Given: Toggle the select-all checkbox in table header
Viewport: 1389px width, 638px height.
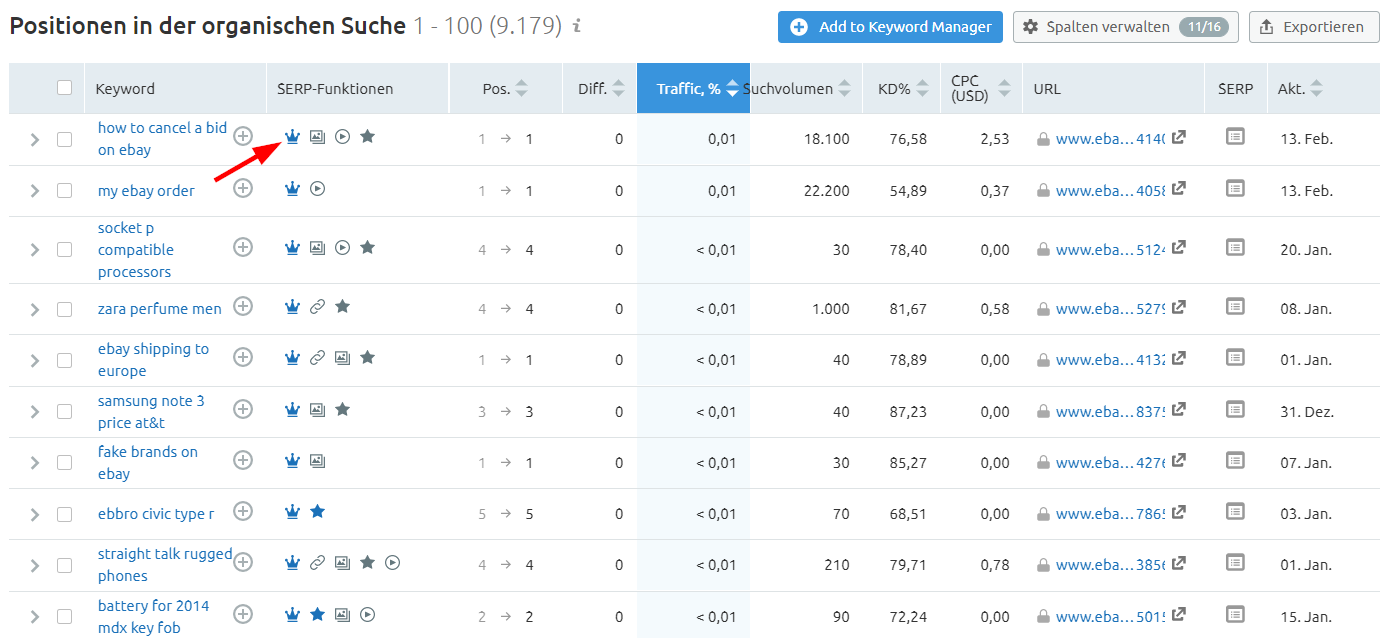Looking at the screenshot, I should 65,88.
